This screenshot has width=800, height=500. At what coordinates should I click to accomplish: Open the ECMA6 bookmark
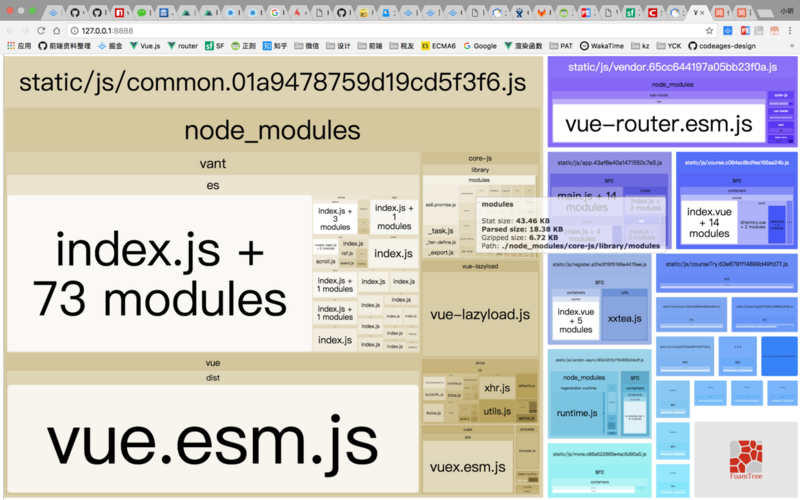(x=438, y=46)
